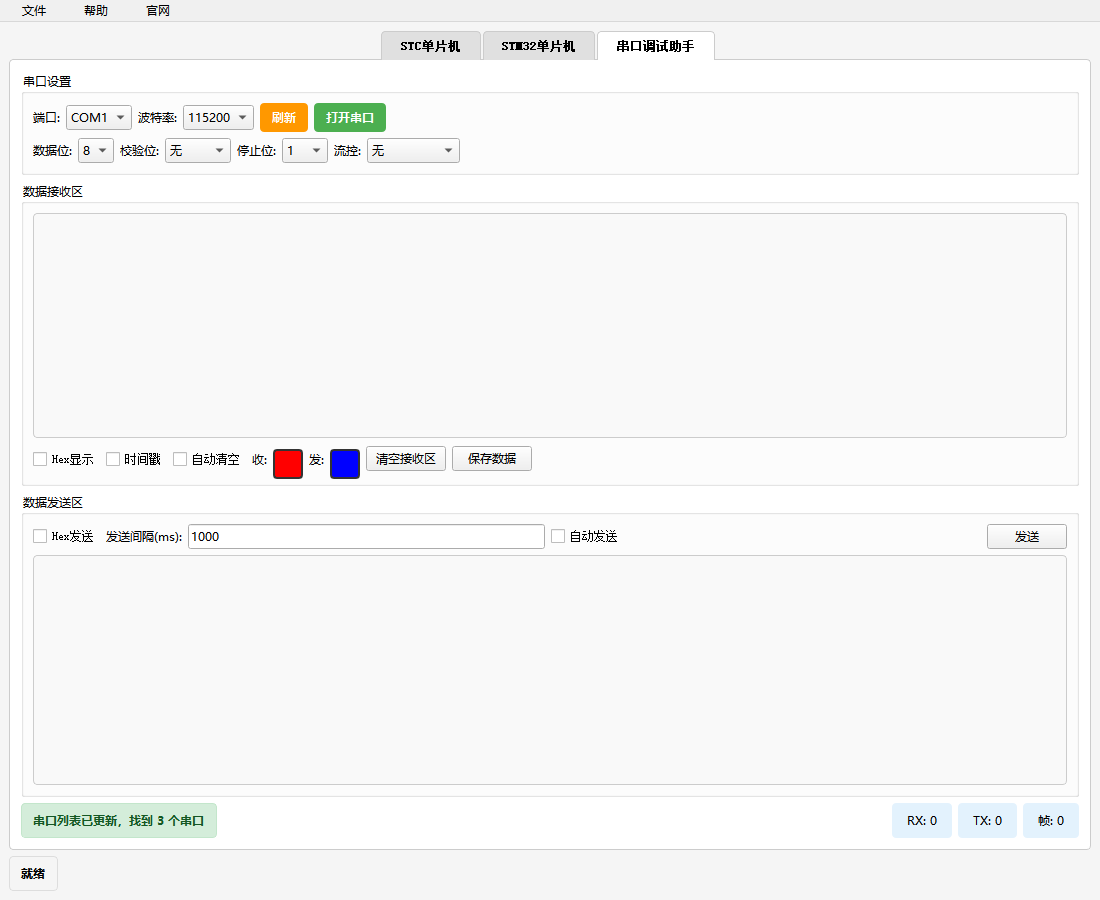Expand the 校验位 parity dropdown
Screen dimensions: 1100x900
pyautogui.click(x=197, y=151)
